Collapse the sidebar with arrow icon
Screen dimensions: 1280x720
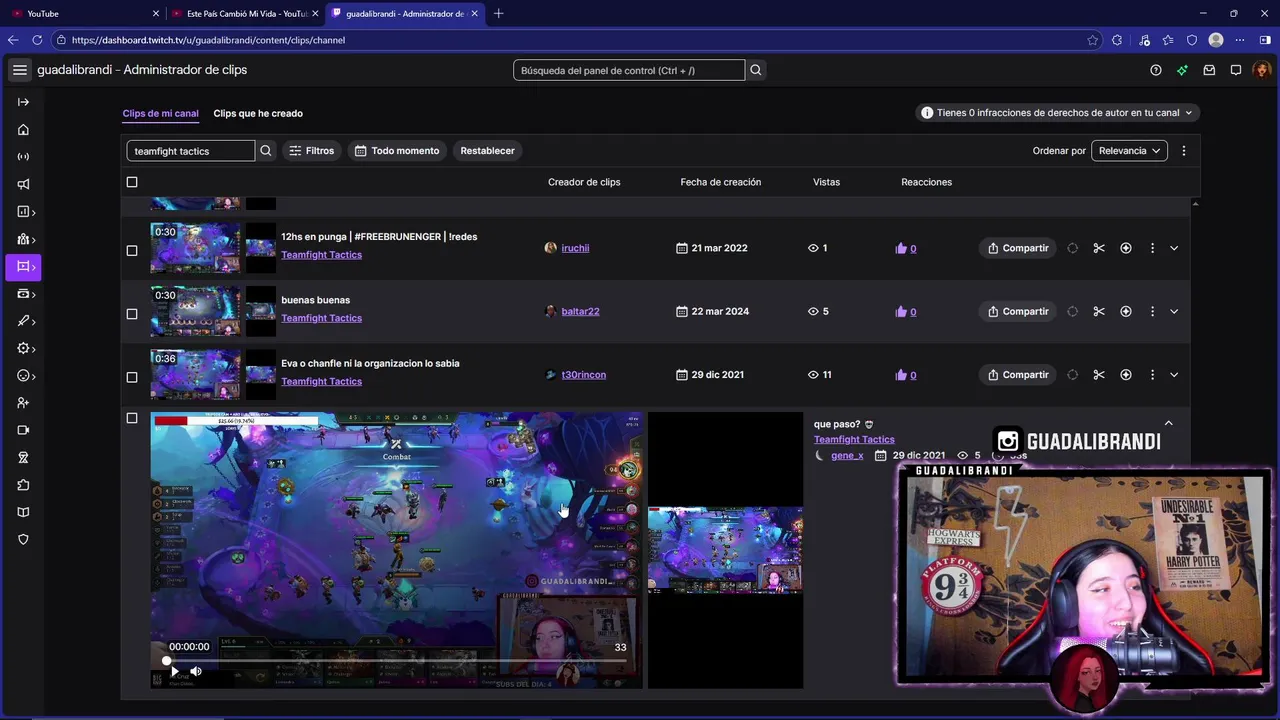(x=23, y=102)
